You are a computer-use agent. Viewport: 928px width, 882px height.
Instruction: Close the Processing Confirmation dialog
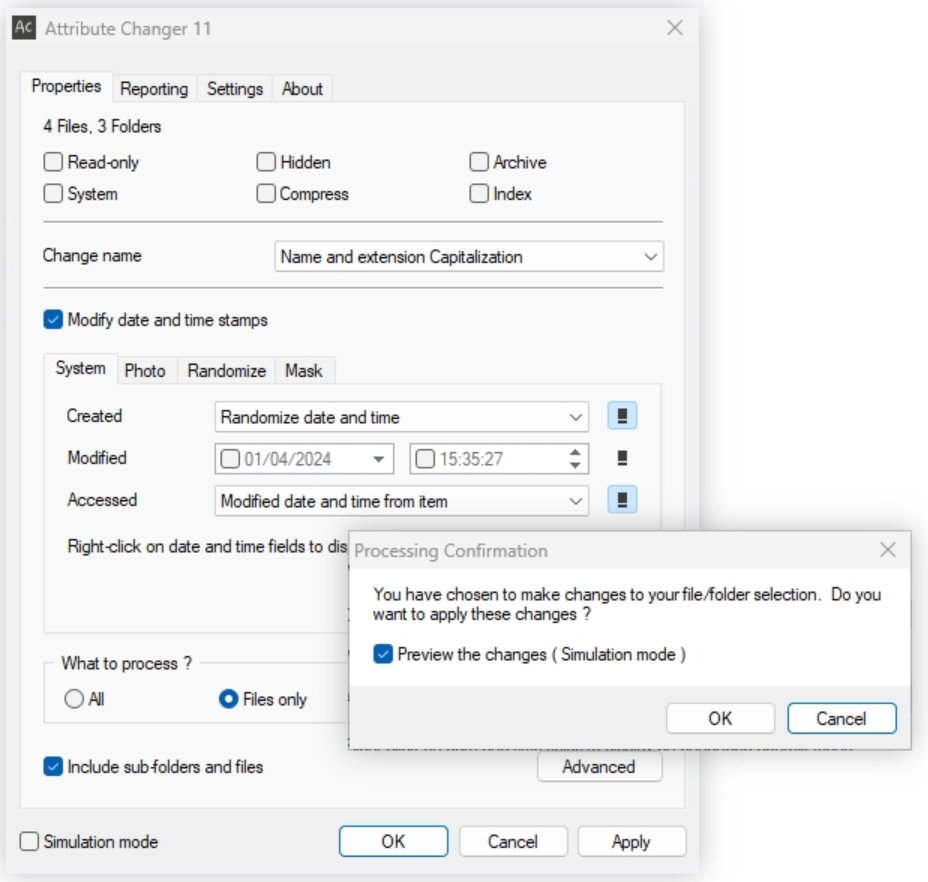coord(887,550)
